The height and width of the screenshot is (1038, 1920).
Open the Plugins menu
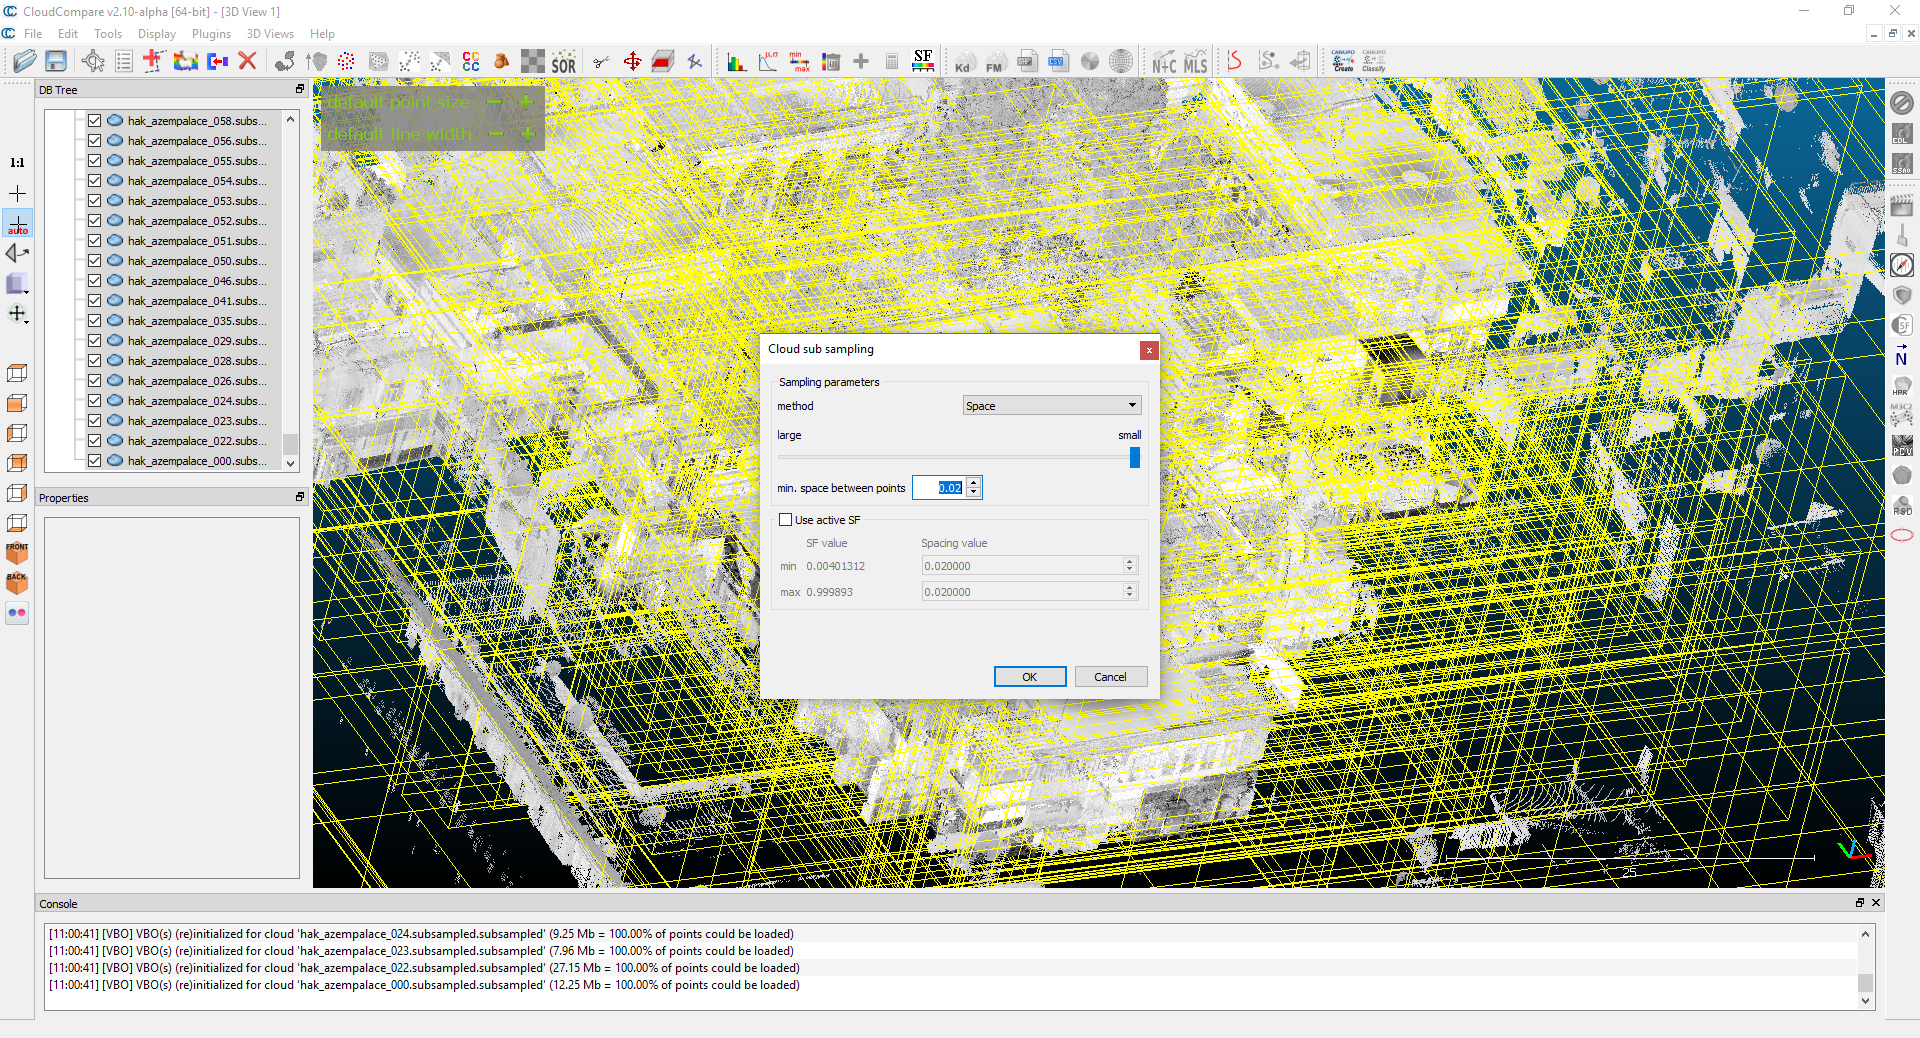tap(211, 34)
